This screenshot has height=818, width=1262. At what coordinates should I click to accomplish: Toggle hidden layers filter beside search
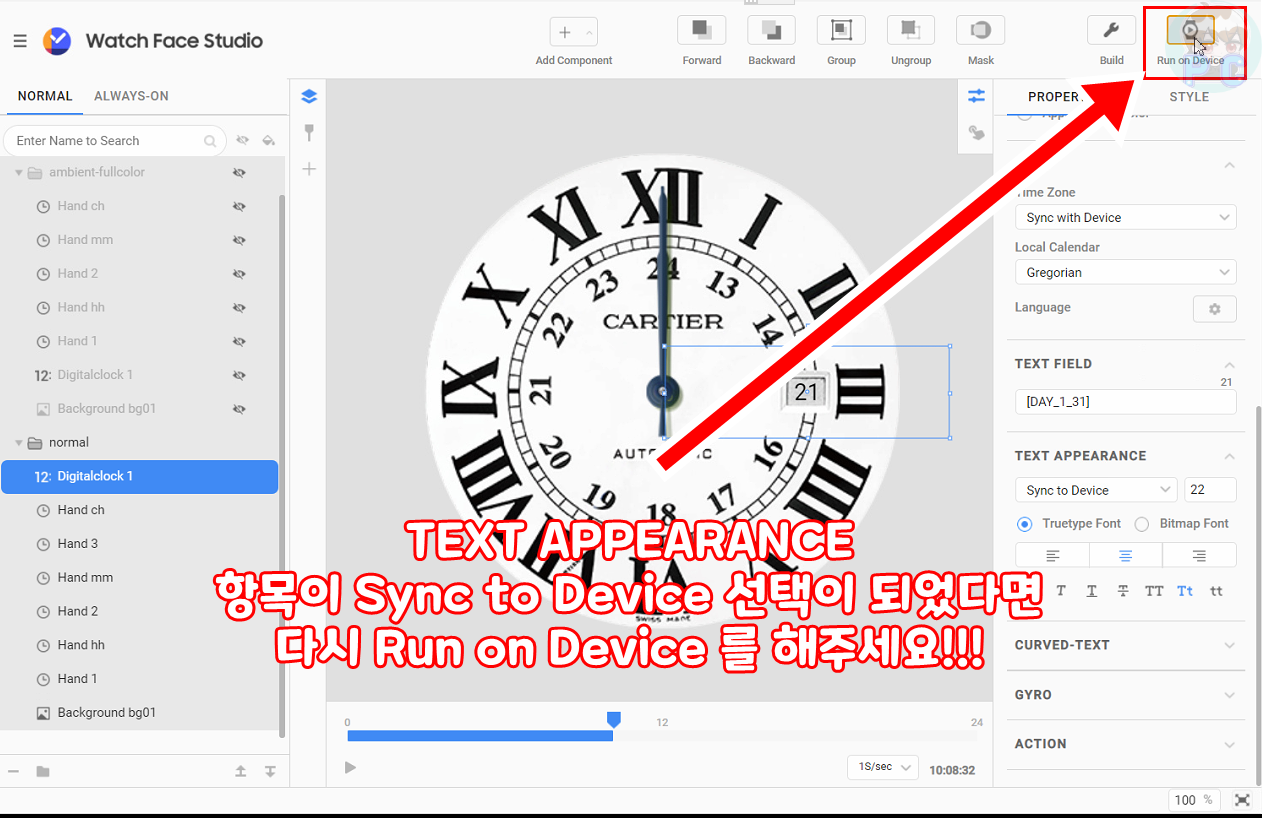coord(242,140)
